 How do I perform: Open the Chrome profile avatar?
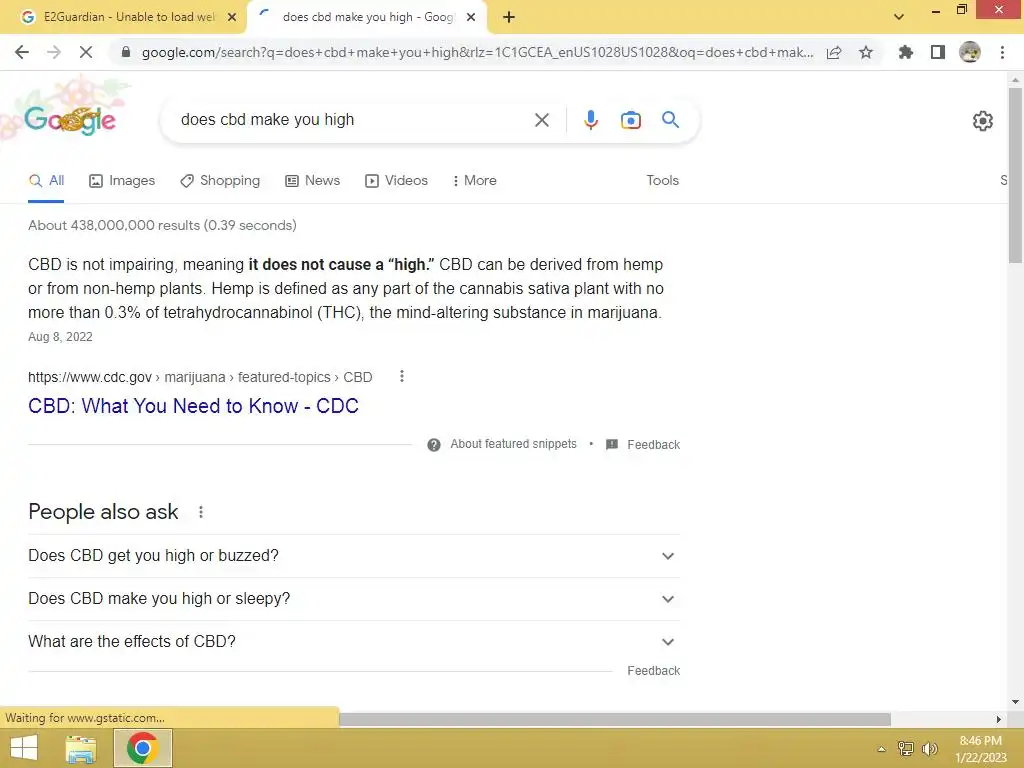970,52
